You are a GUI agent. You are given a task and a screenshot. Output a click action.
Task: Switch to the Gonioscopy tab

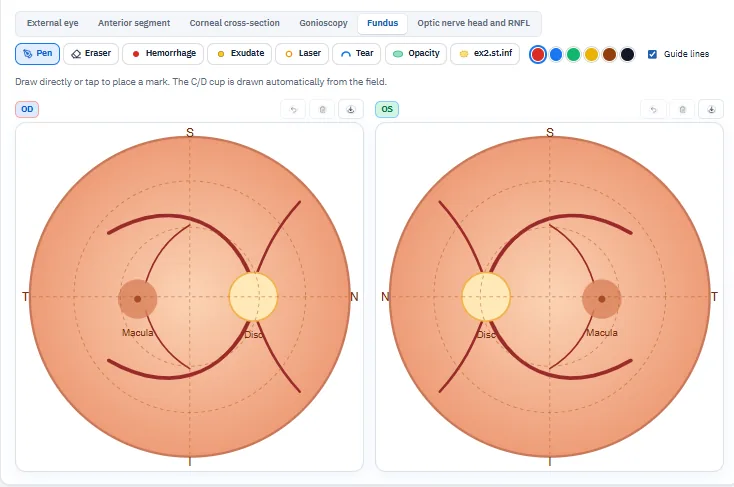coord(323,23)
